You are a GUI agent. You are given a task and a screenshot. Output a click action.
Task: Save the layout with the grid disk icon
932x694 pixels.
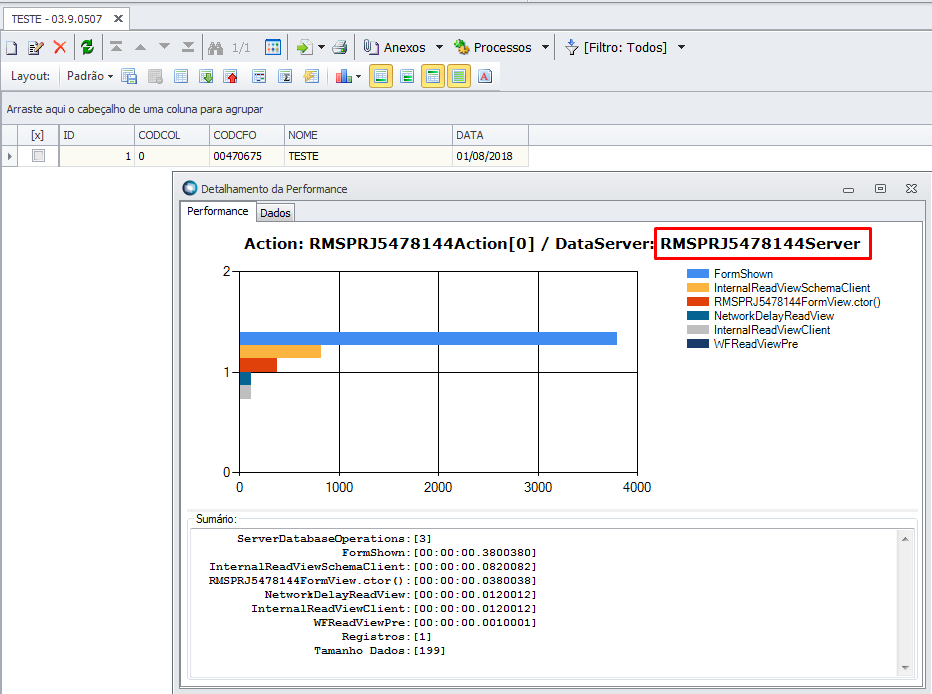coord(129,76)
